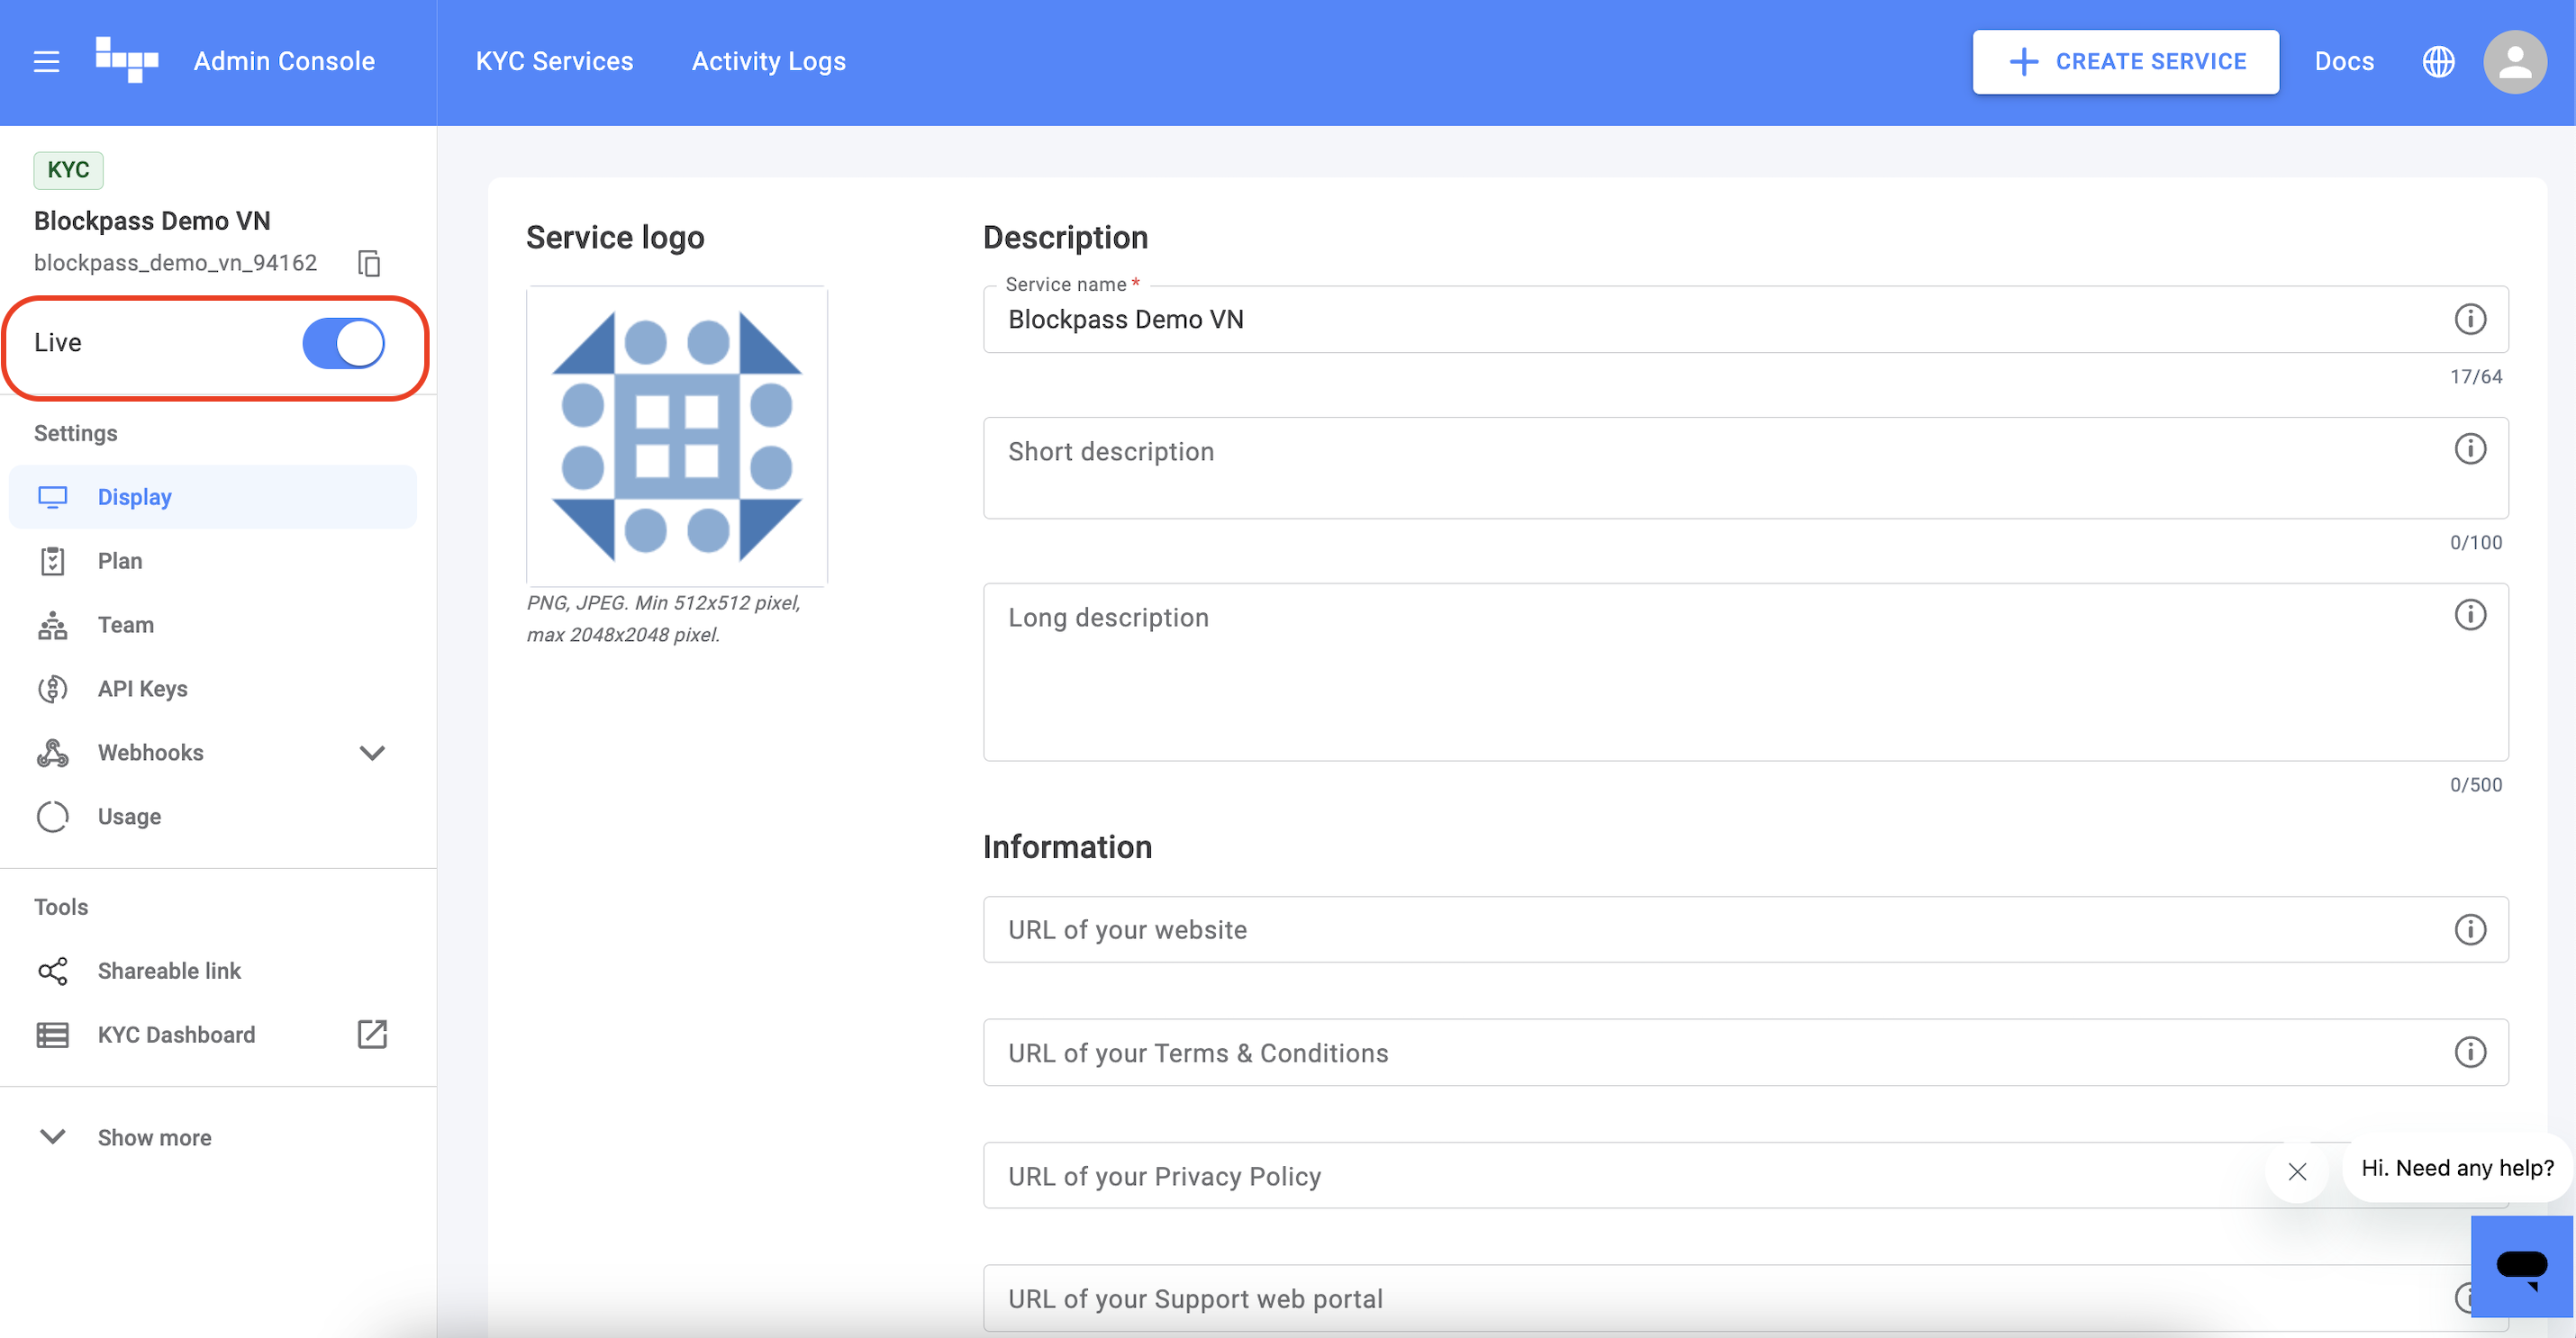Screen dimensions: 2576x1338
Task: Click info icon for website URL
Action: click(x=2469, y=930)
